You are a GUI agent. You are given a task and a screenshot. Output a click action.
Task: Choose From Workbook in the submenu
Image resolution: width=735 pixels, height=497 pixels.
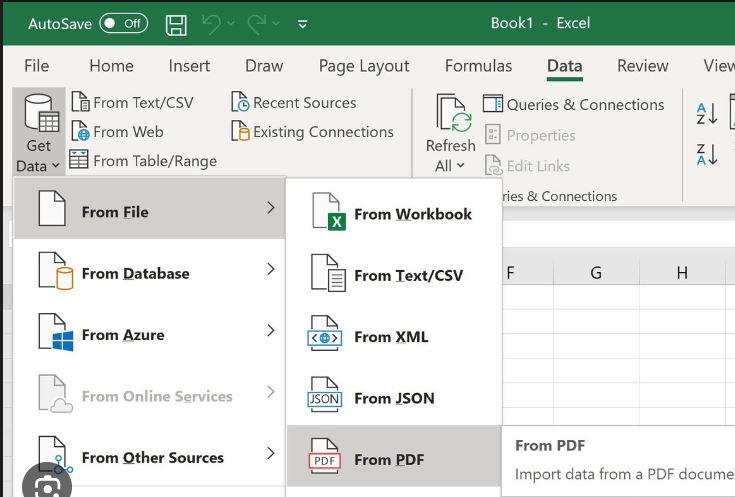coord(394,214)
